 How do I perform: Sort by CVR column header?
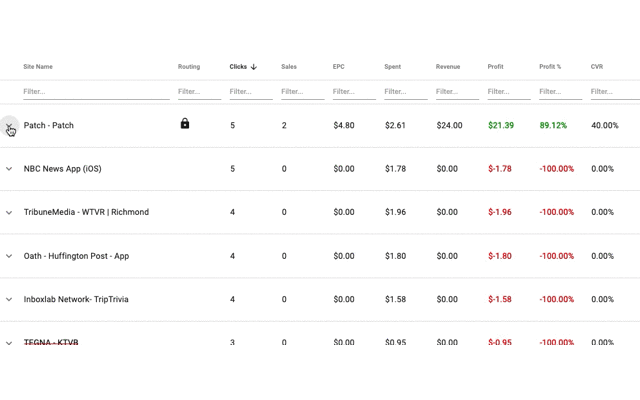coord(597,67)
